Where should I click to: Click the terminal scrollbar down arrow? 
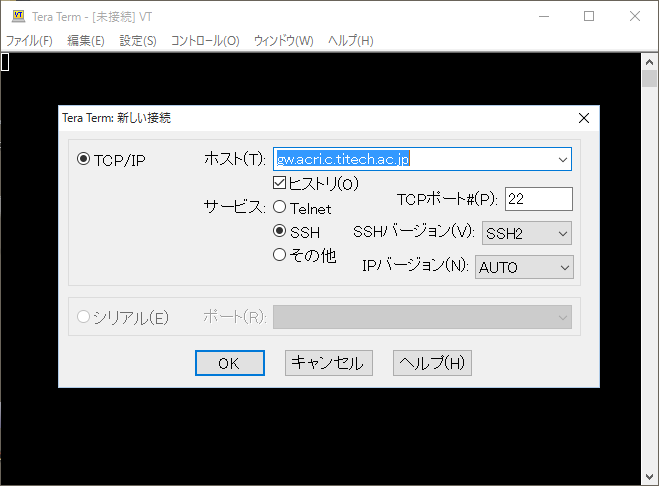(649, 477)
